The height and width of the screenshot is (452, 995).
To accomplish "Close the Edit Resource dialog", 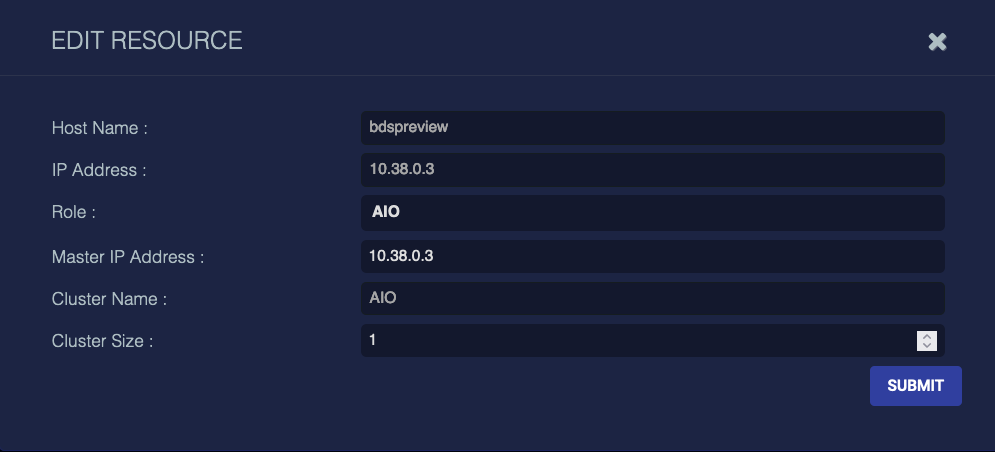I will point(937,42).
